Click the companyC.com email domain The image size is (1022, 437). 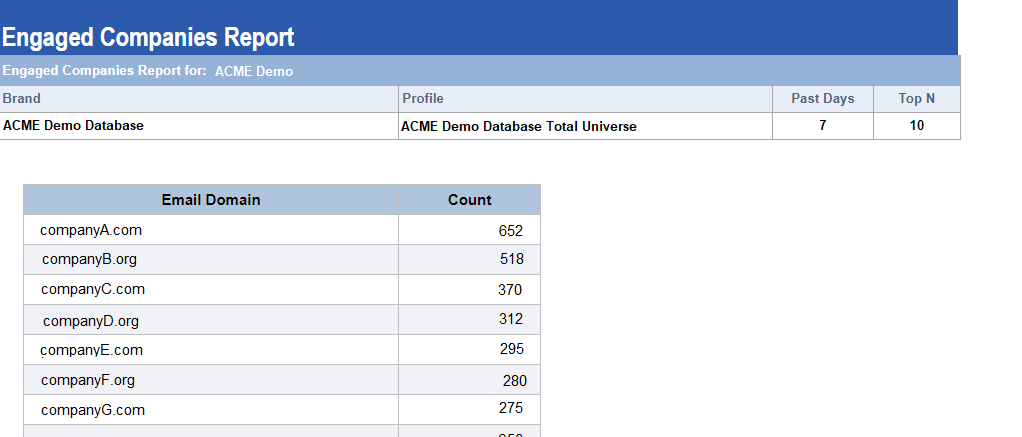point(93,290)
